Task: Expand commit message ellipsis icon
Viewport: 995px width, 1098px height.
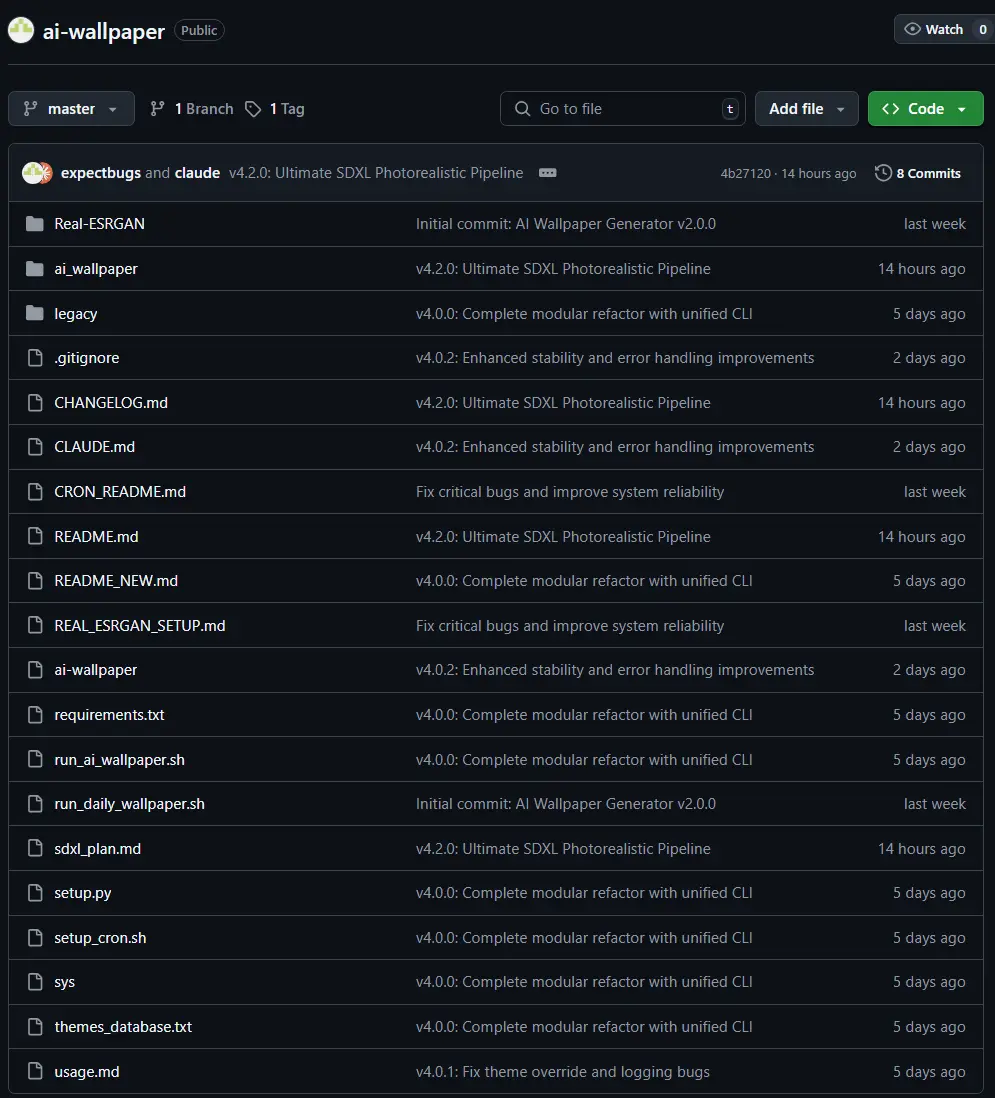Action: click(547, 173)
